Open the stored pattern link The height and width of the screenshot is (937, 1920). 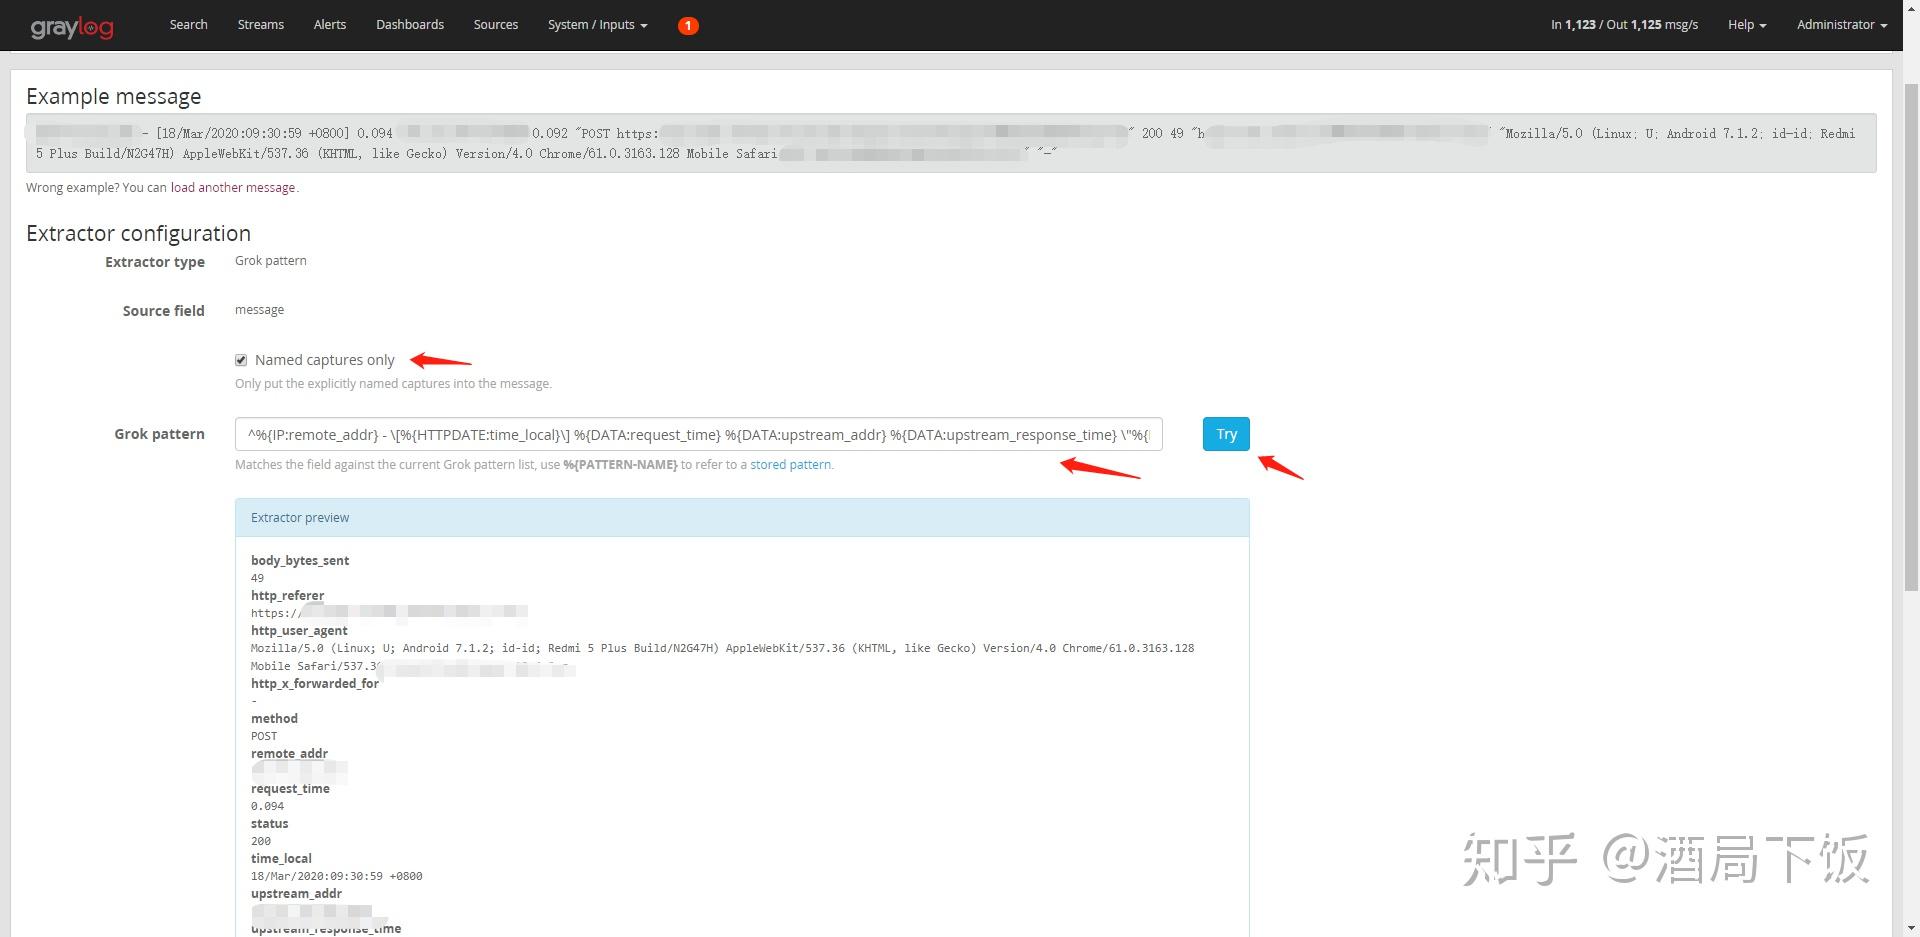pyautogui.click(x=790, y=464)
